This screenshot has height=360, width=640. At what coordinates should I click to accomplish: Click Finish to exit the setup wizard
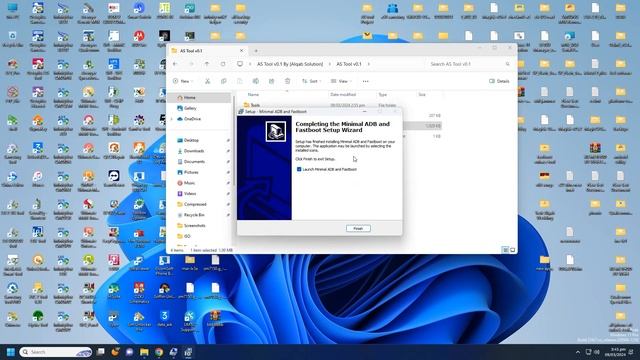point(358,229)
